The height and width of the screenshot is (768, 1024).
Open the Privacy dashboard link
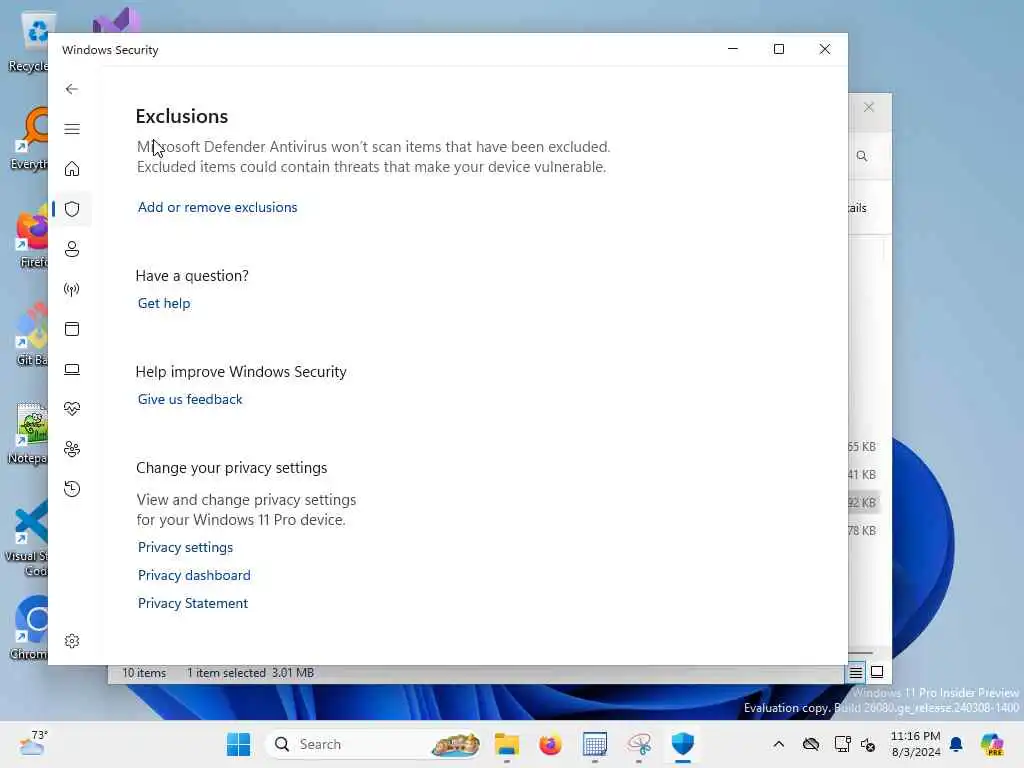194,575
